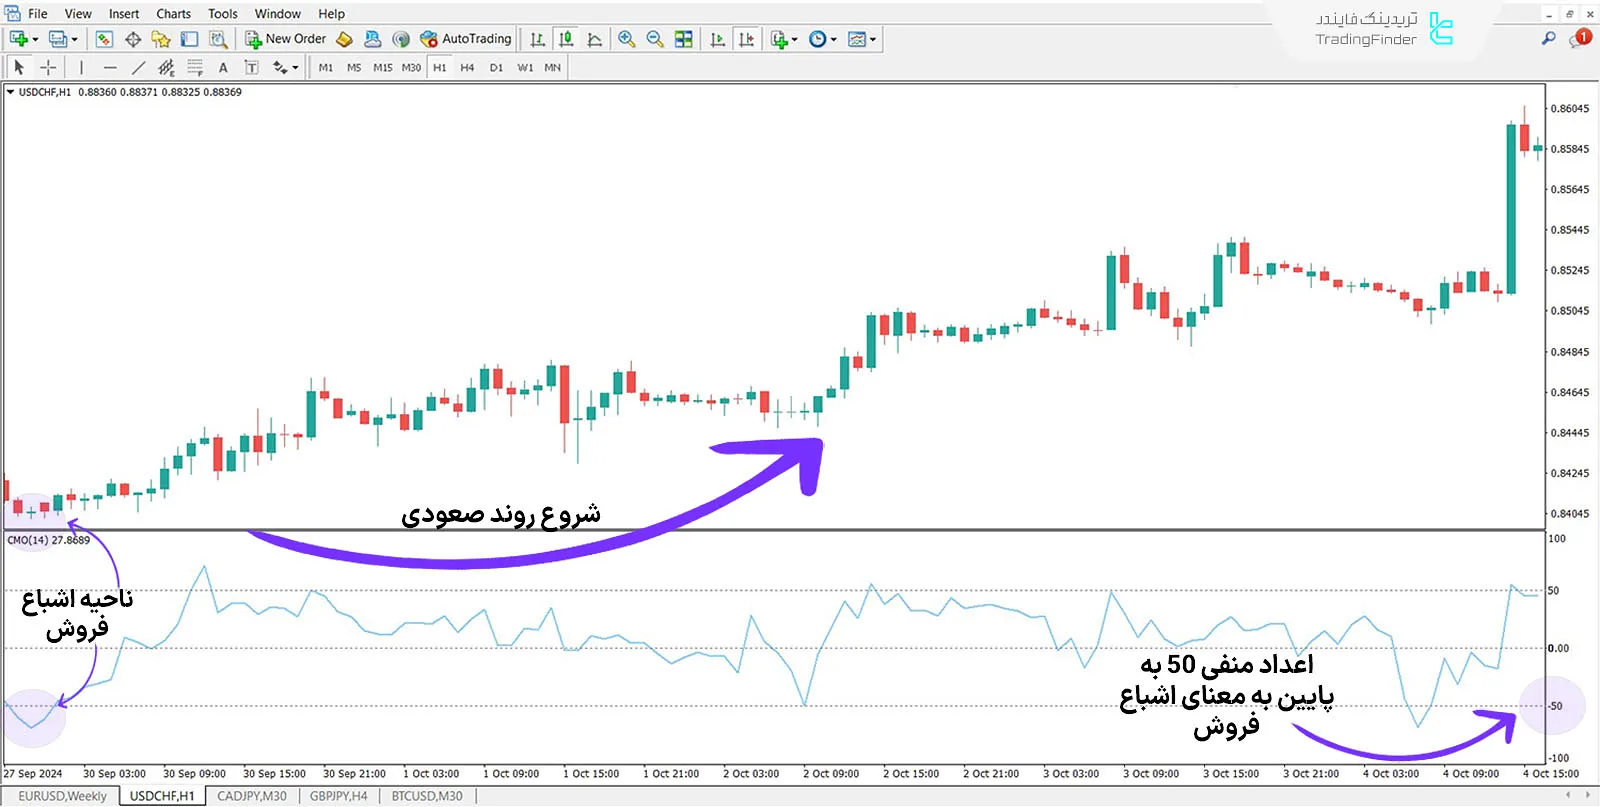Screen dimensions: 1600x807
Task: Select the horizontal line drawing tool
Action: coord(110,68)
